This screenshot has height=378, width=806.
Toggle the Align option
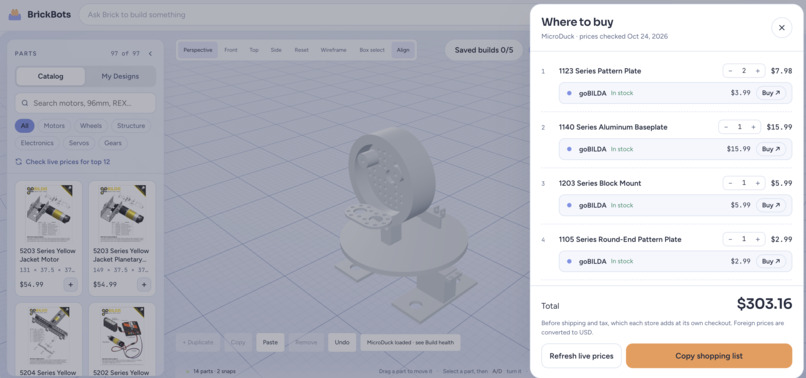click(x=403, y=50)
